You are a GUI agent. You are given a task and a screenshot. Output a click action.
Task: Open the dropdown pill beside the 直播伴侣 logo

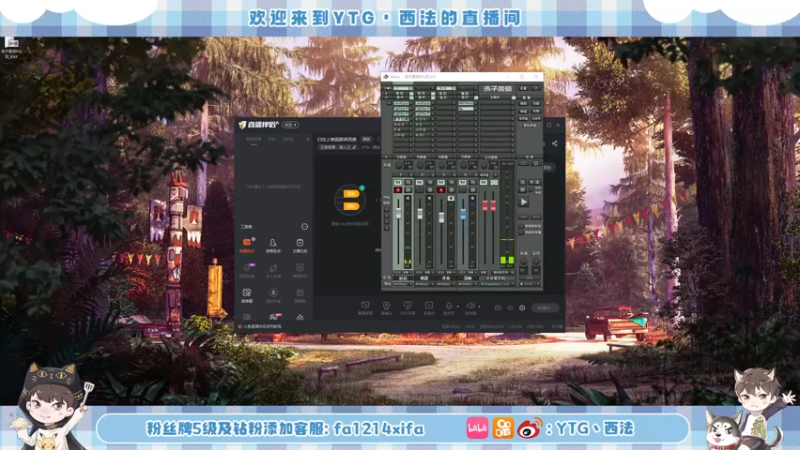(290, 125)
